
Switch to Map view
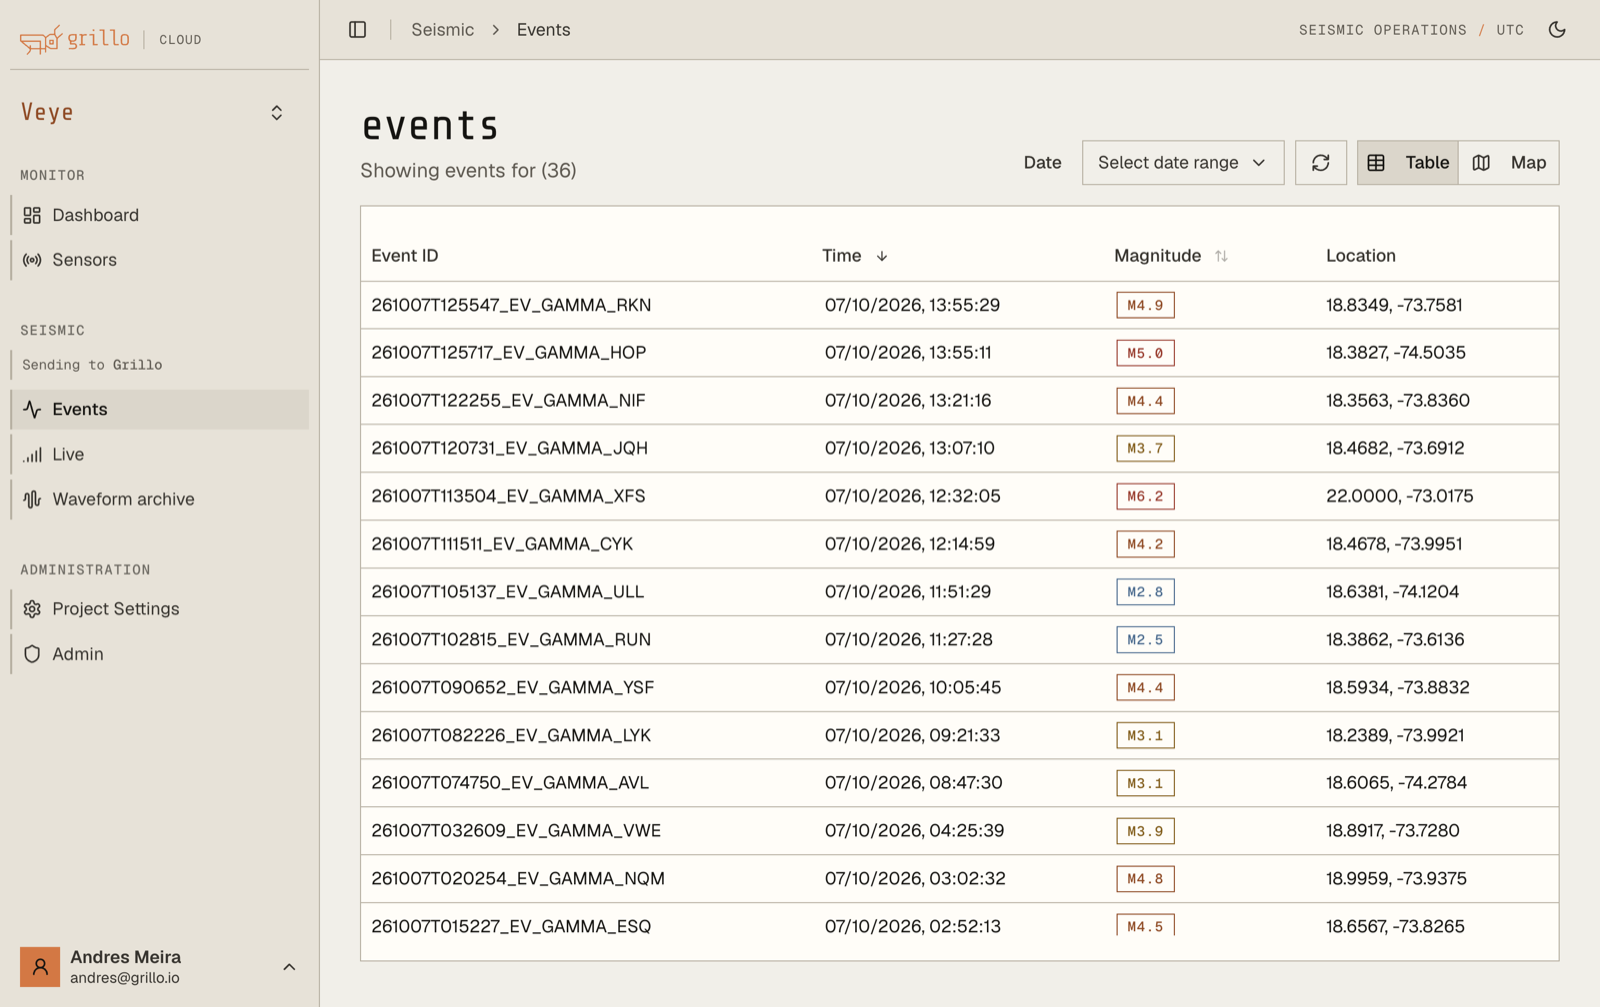click(x=1509, y=163)
